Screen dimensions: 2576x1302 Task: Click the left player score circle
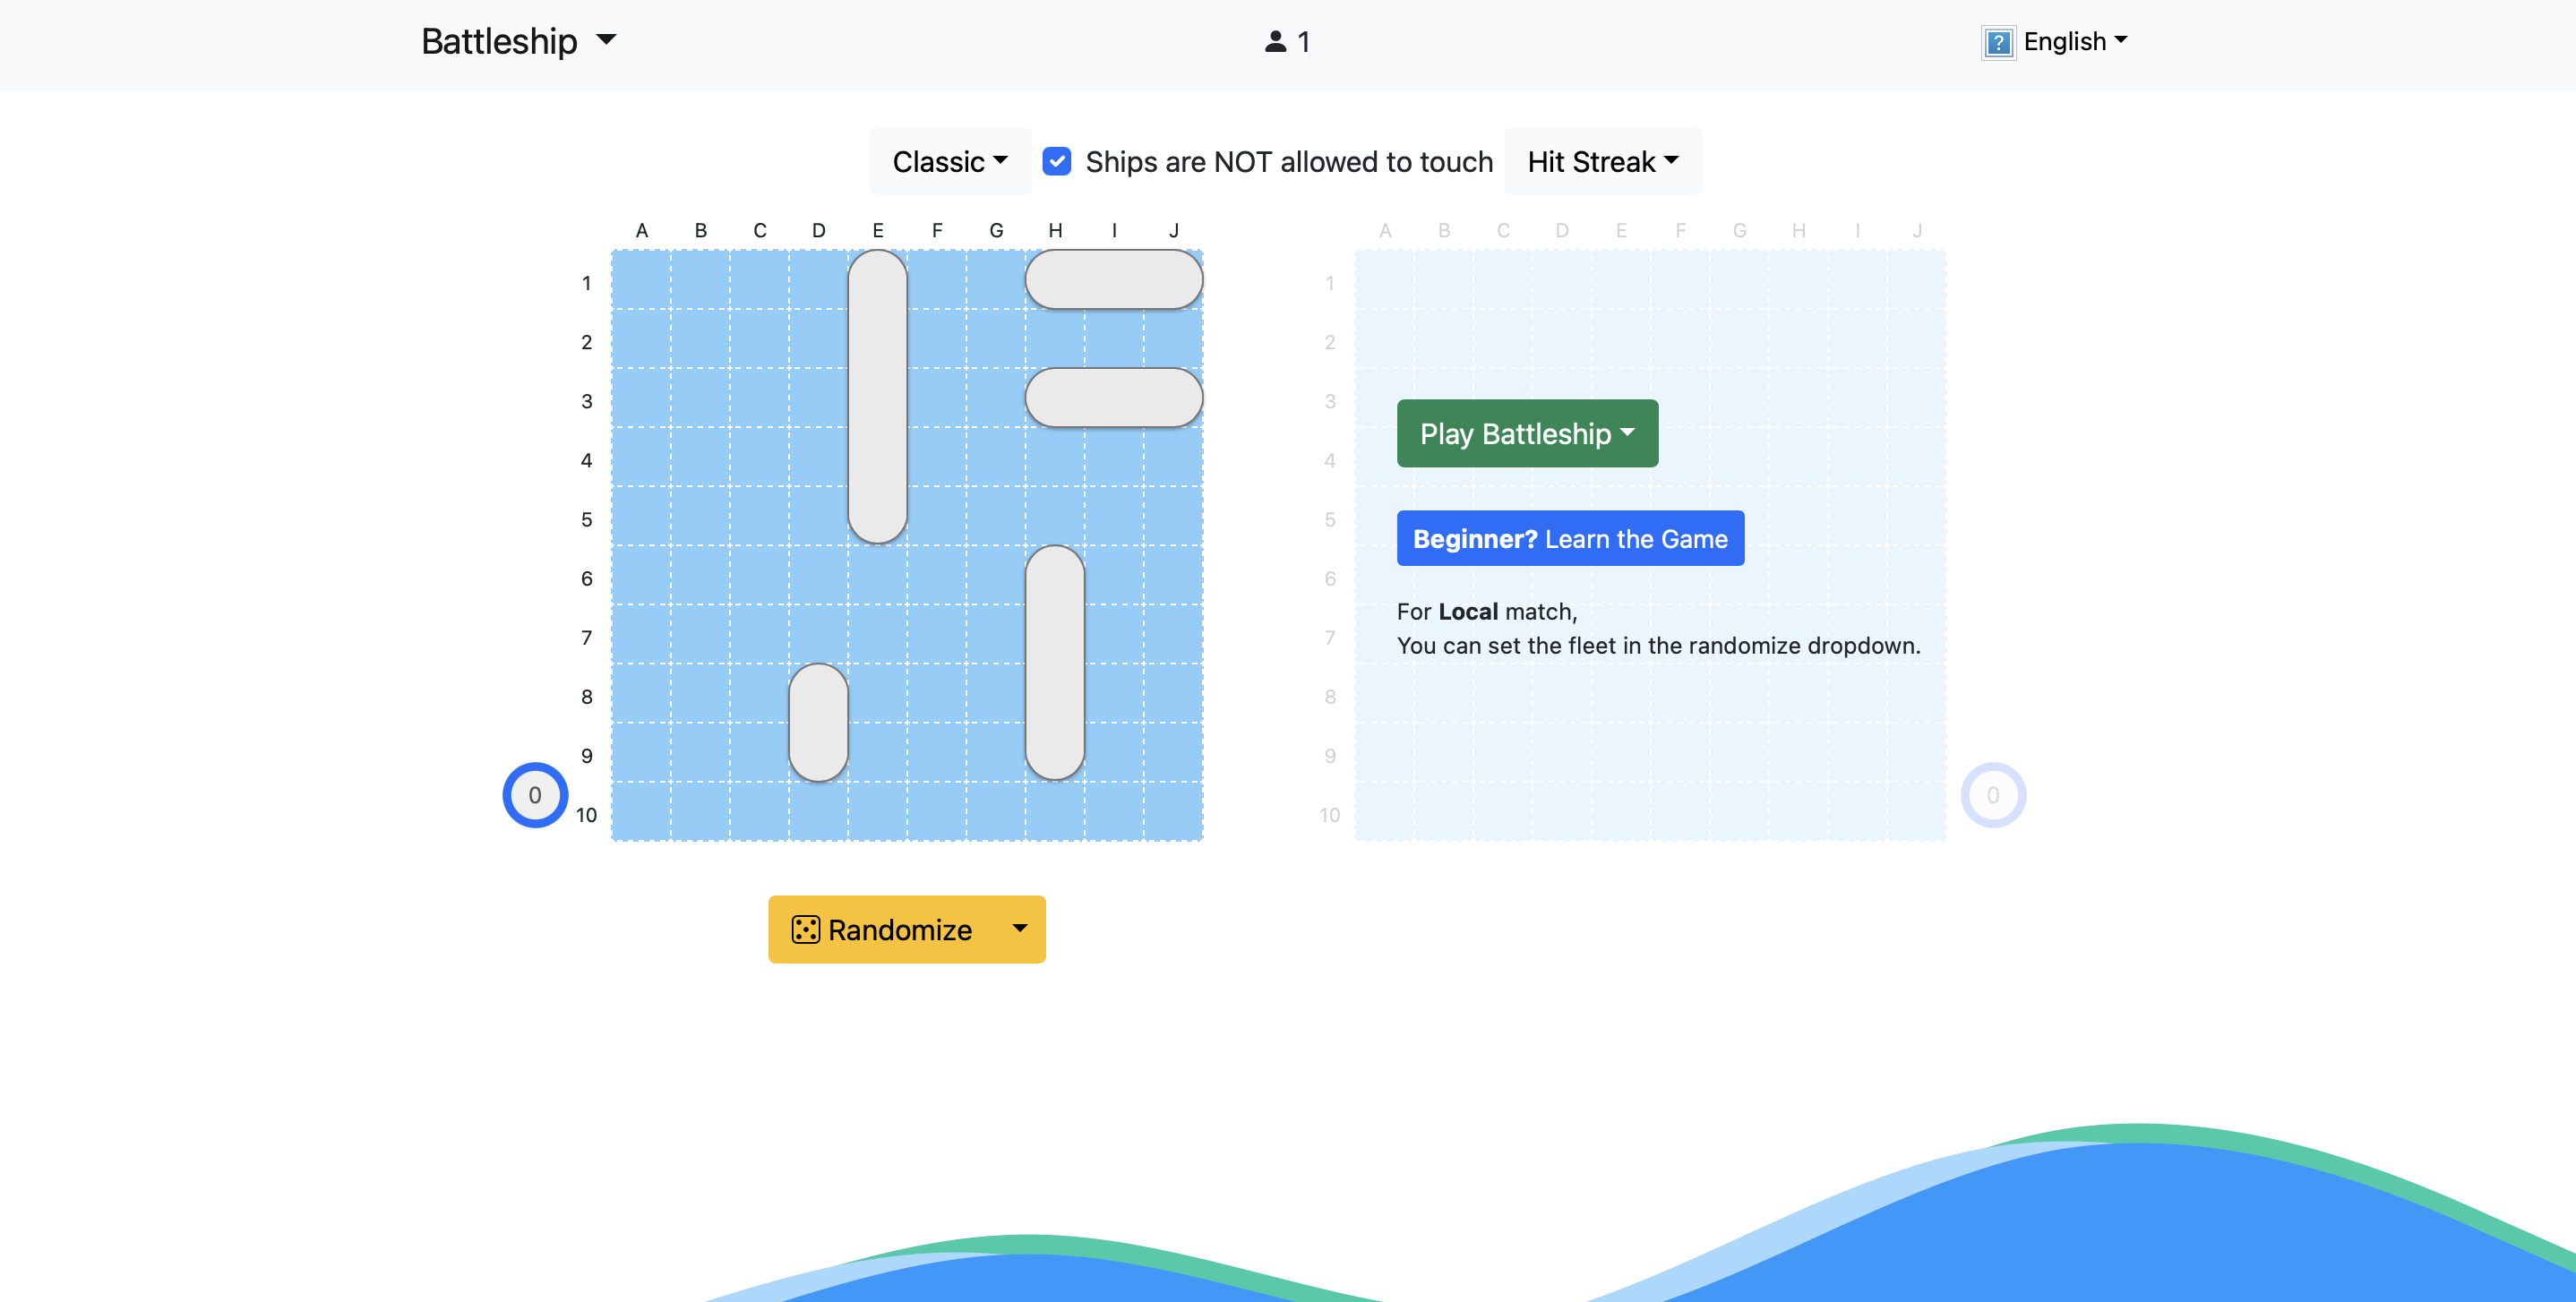point(535,795)
